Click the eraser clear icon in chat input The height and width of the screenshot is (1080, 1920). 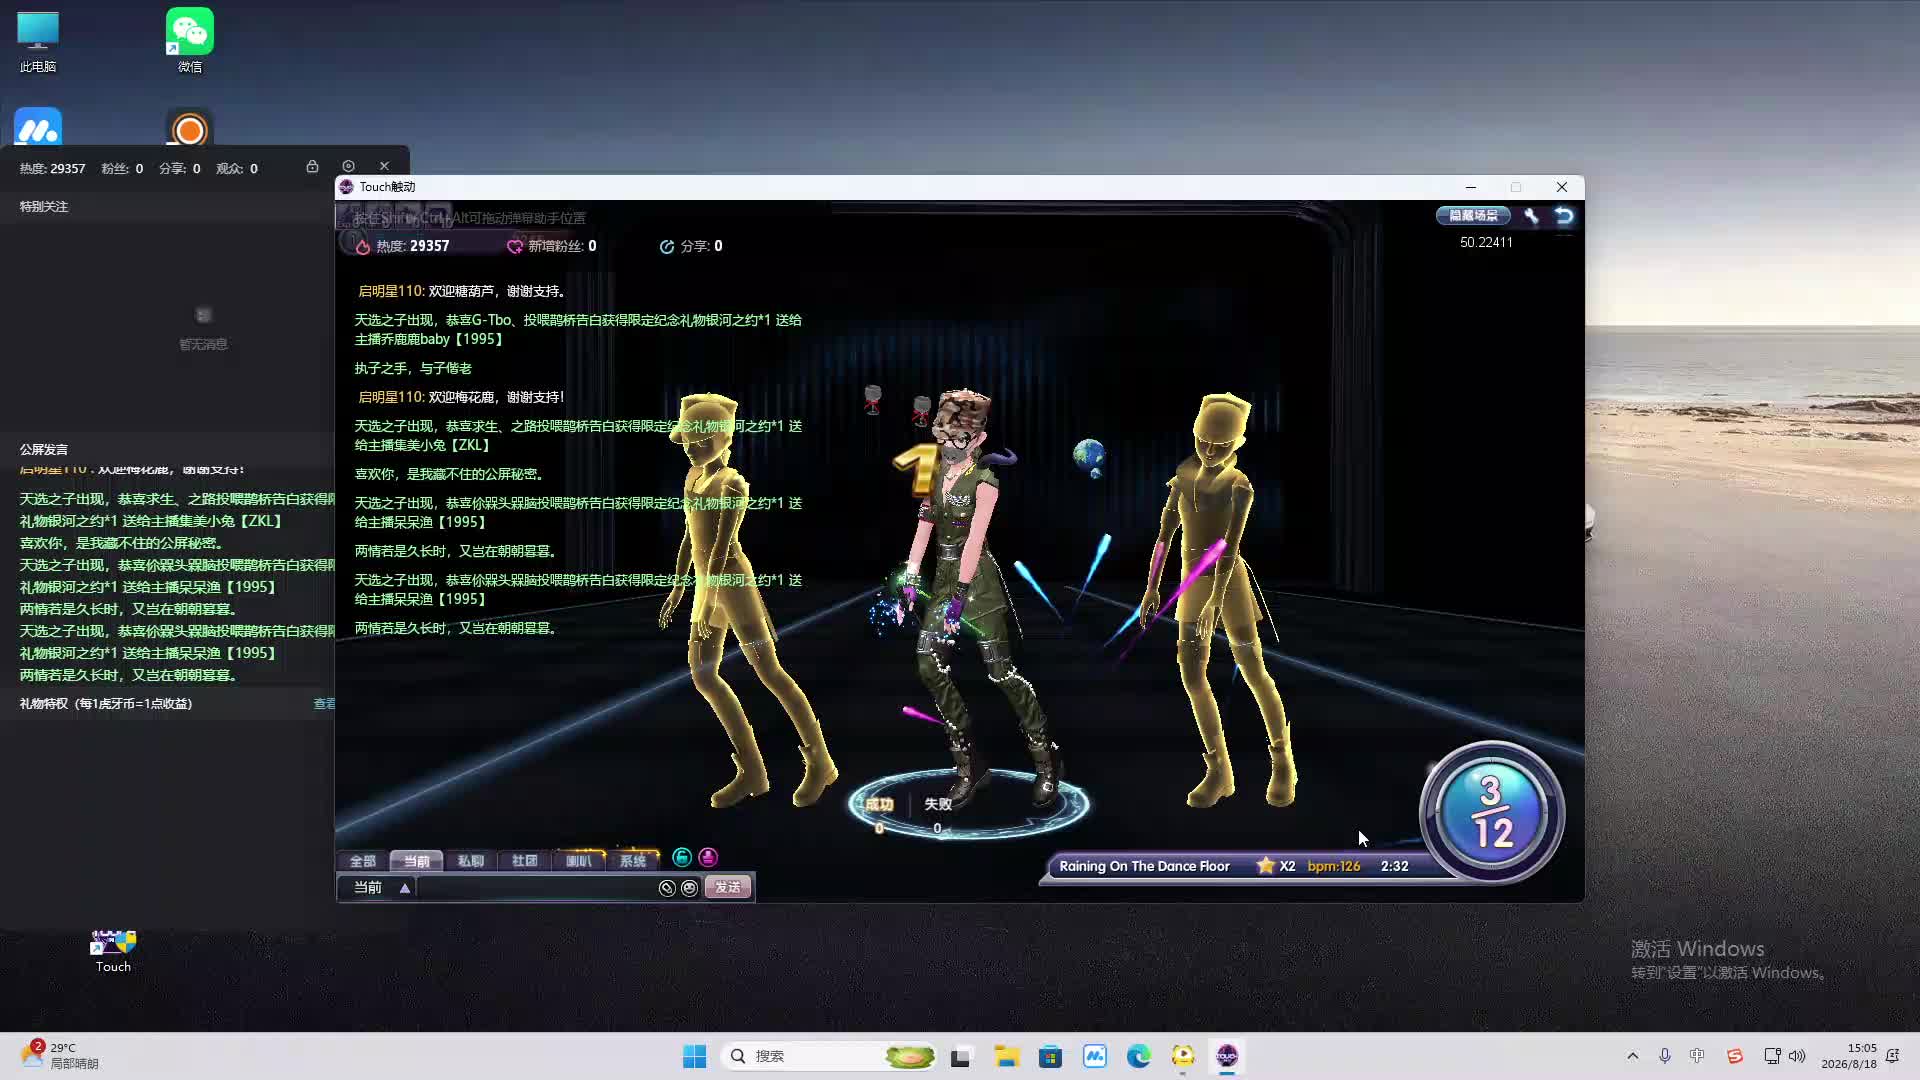[667, 888]
